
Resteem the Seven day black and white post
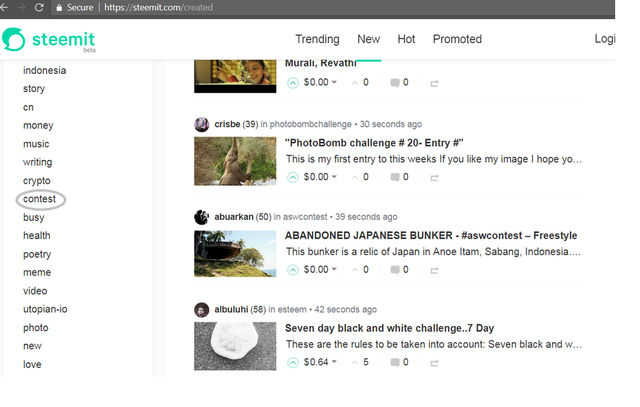coord(434,363)
